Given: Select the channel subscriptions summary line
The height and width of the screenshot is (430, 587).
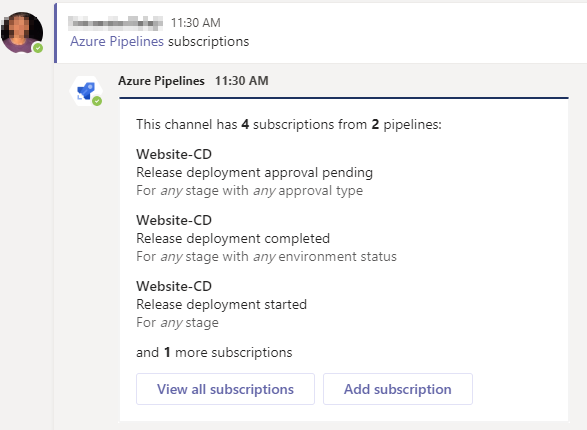Looking at the screenshot, I should coord(289,124).
